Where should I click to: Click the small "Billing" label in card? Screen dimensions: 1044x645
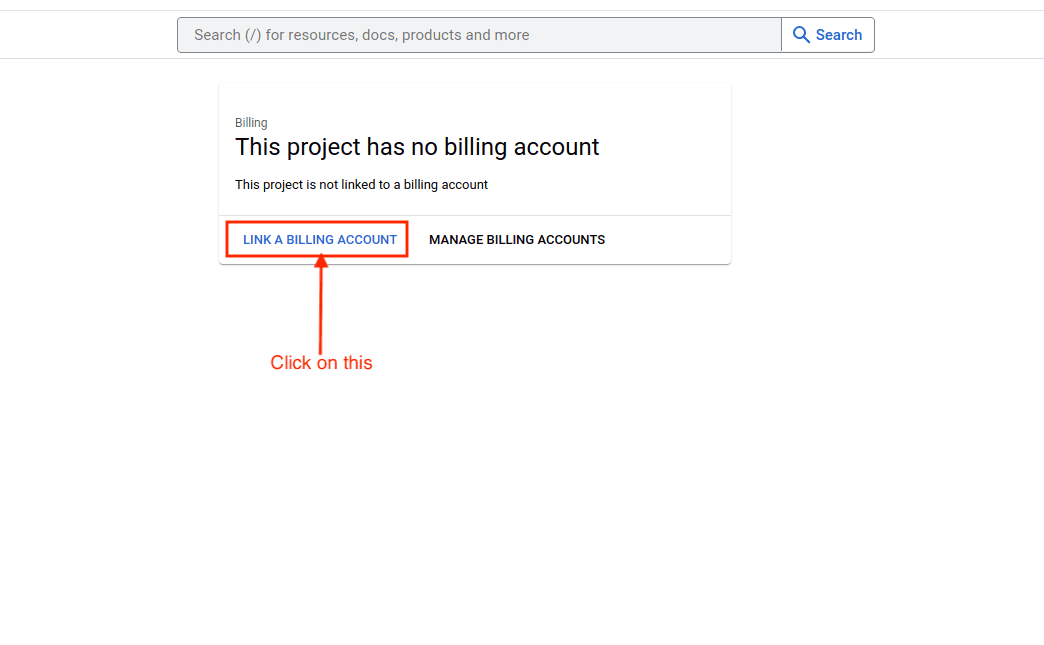pos(251,123)
